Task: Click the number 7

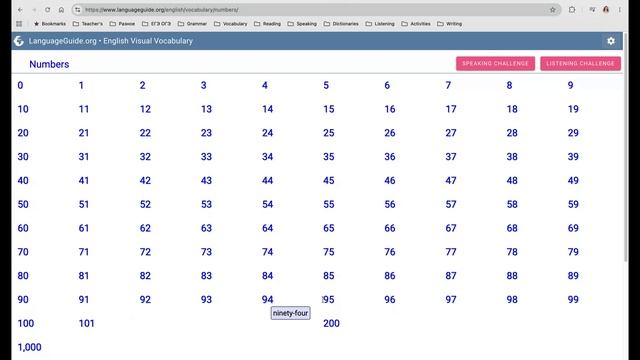Action: pos(448,85)
